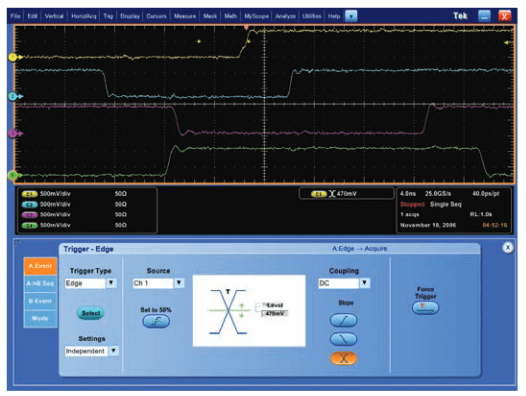This screenshot has width=526, height=396.
Task: Open the Coupling DC dropdown arrow
Action: pyautogui.click(x=365, y=283)
